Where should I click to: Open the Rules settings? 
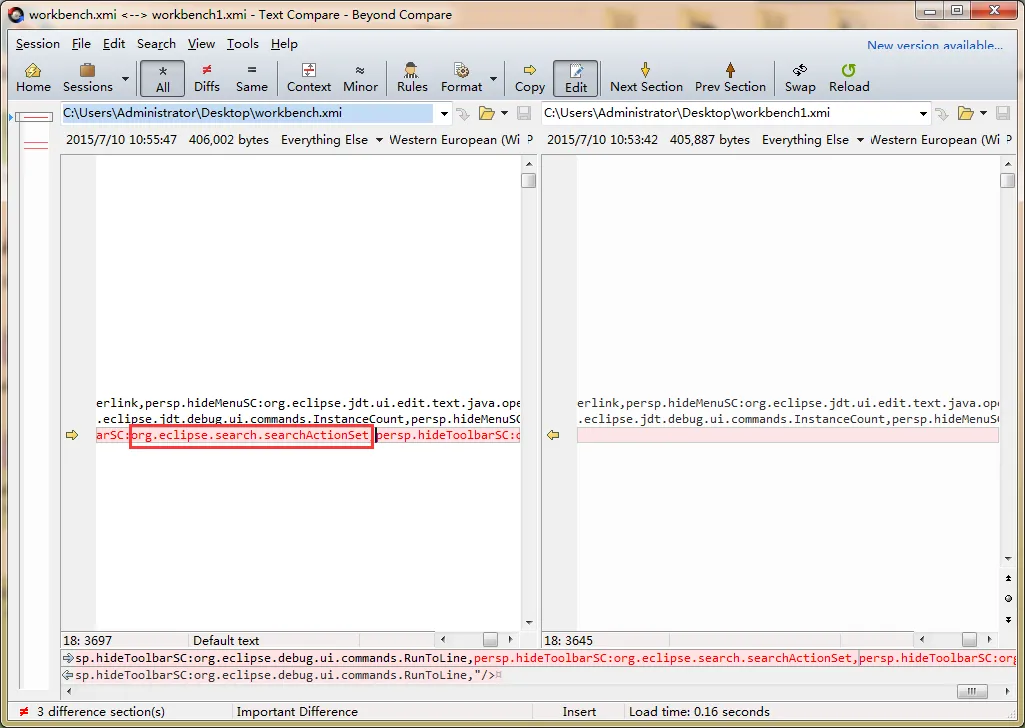pos(412,78)
